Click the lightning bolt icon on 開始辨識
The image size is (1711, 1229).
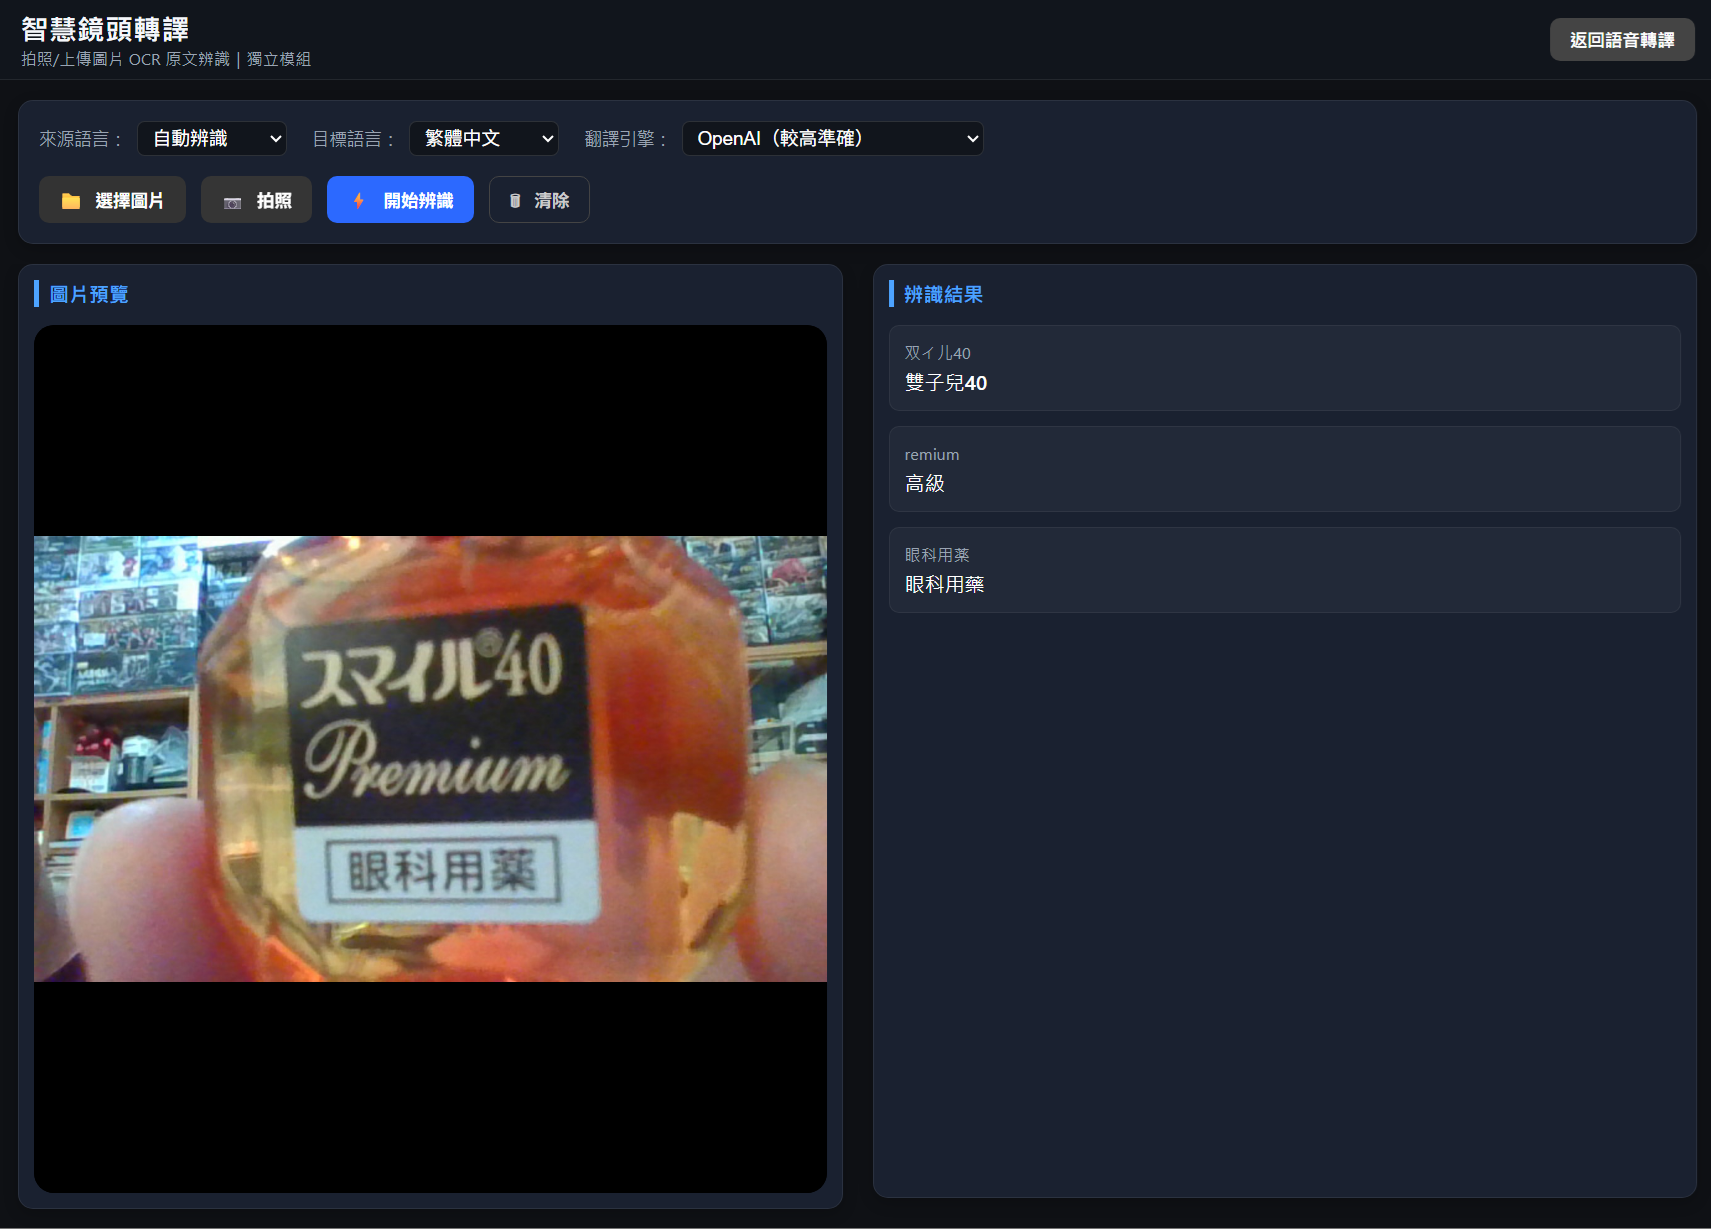click(359, 201)
